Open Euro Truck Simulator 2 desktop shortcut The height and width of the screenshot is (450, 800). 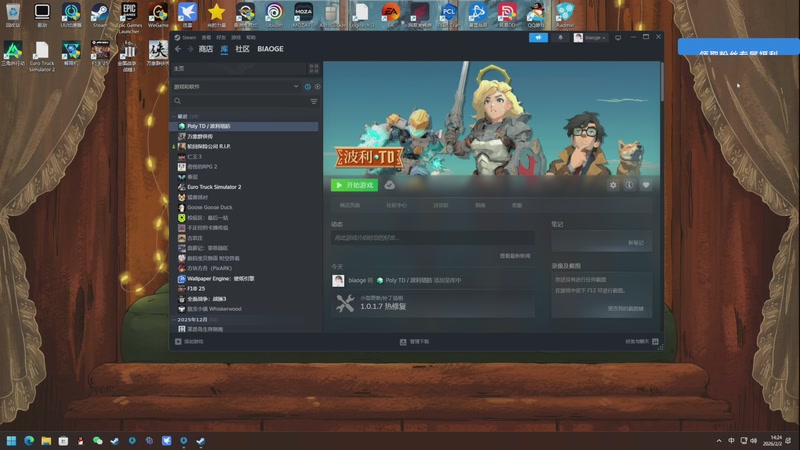pyautogui.click(x=42, y=56)
